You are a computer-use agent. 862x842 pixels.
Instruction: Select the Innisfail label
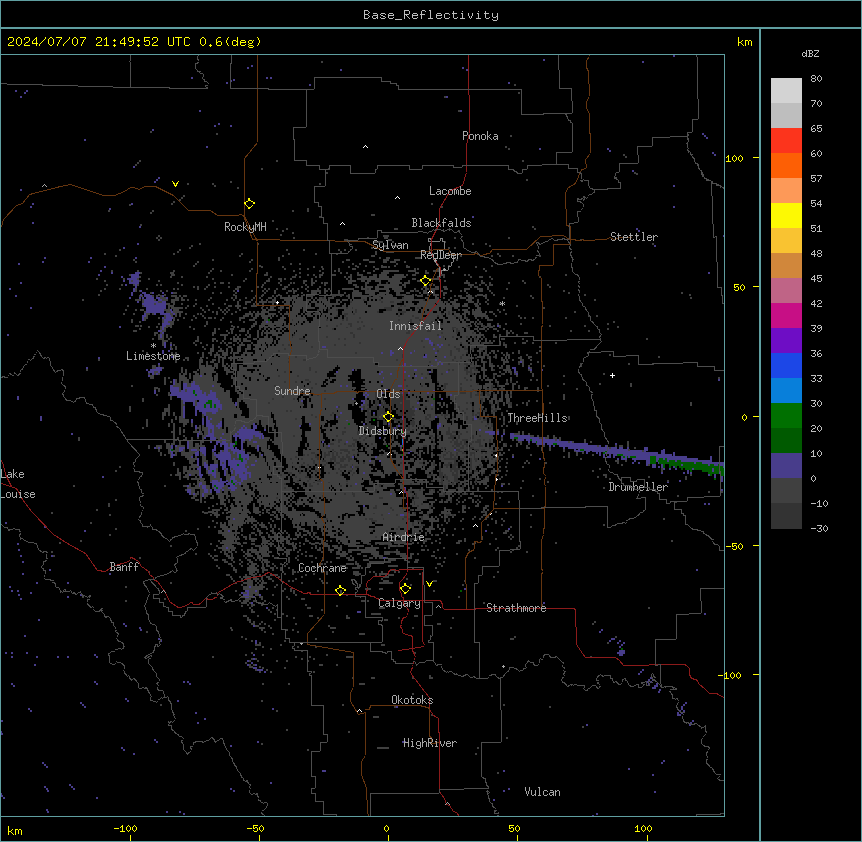416,326
